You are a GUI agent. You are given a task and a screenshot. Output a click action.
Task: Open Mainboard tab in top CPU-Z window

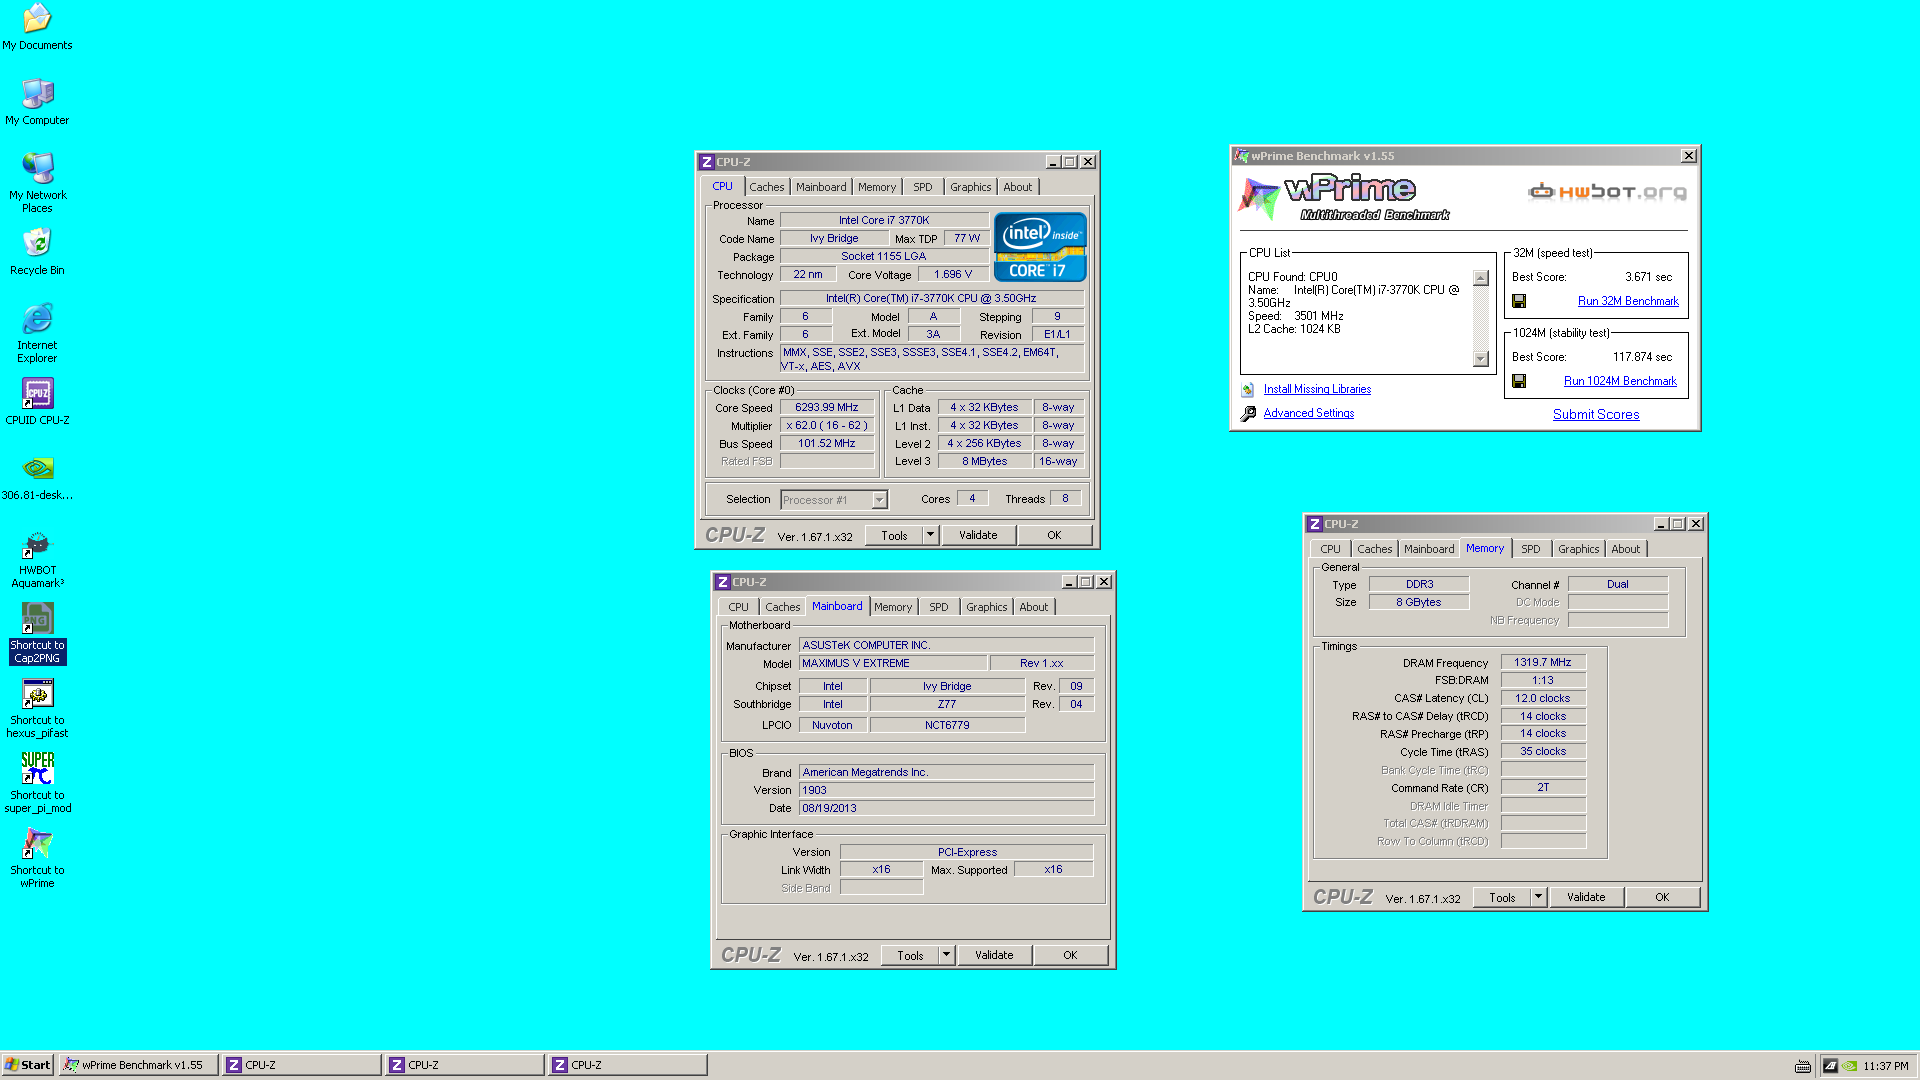tap(821, 187)
